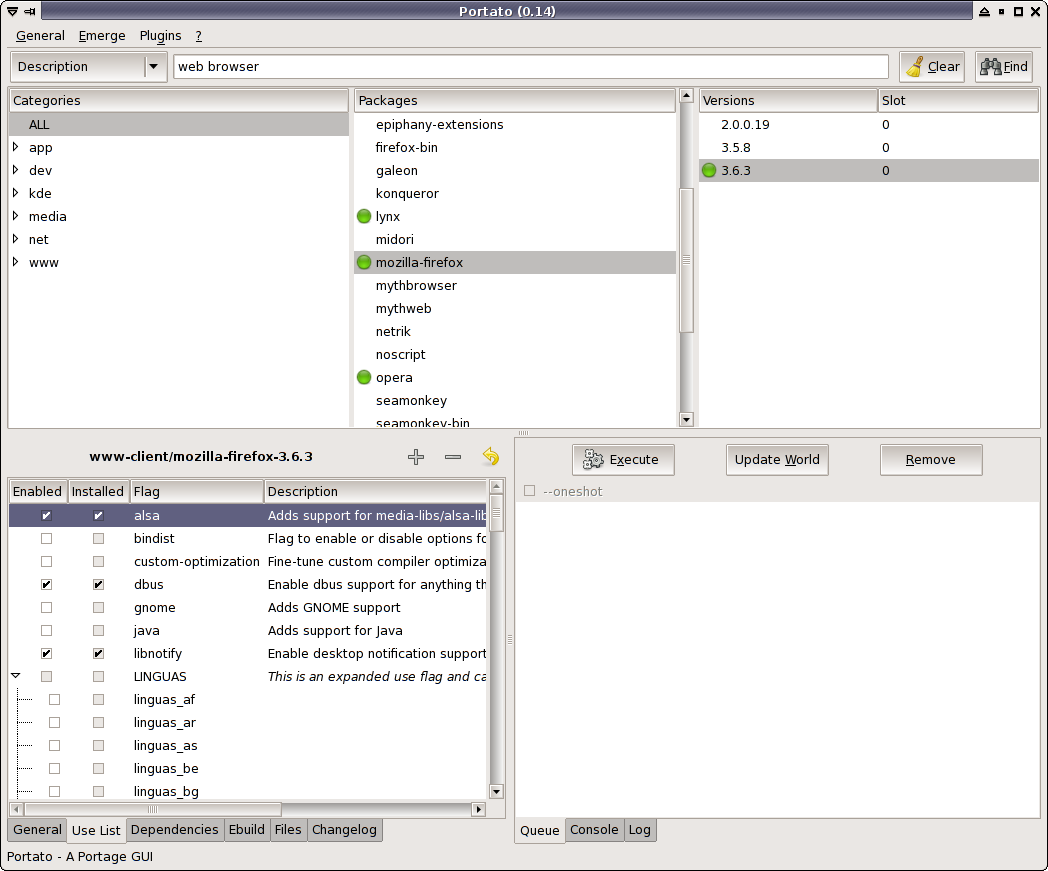This screenshot has width=1048, height=871.
Task: Uncheck the libnotify enabled checkbox
Action: tap(46, 654)
